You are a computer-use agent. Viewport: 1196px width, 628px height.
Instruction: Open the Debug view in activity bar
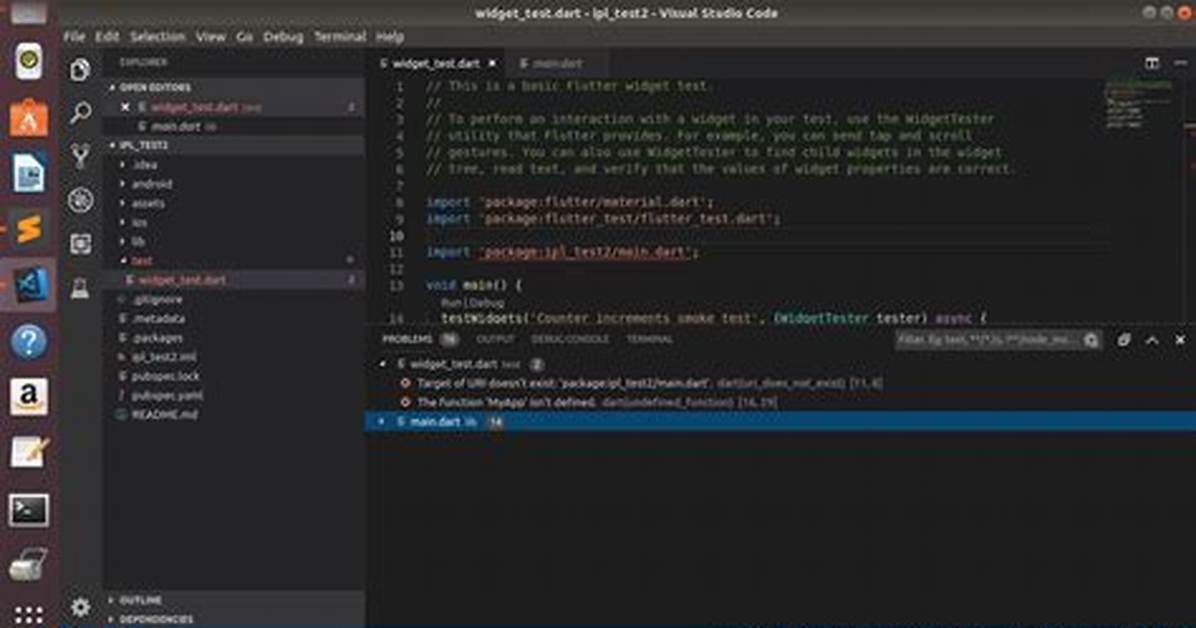pyautogui.click(x=80, y=200)
